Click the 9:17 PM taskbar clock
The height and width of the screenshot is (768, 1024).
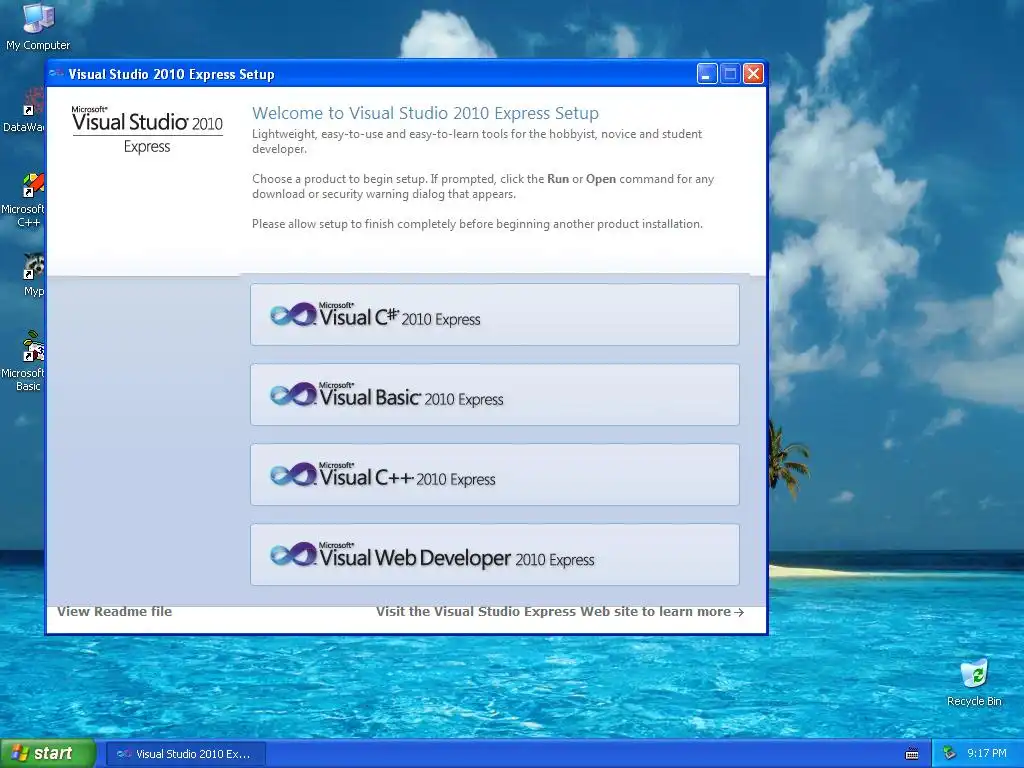click(987, 753)
